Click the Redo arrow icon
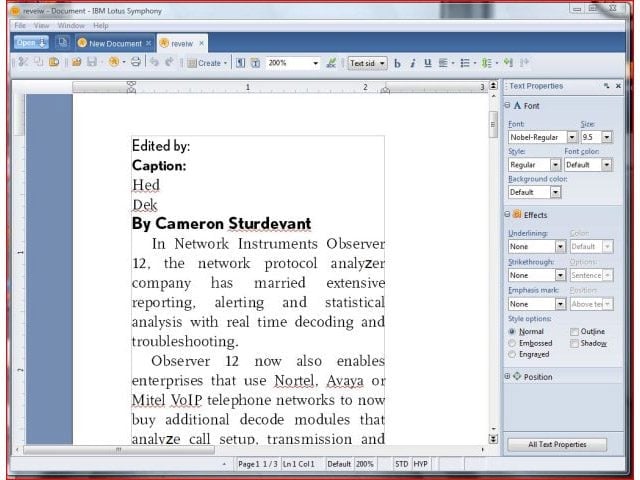Viewport: 640px width, 480px height. [169, 62]
